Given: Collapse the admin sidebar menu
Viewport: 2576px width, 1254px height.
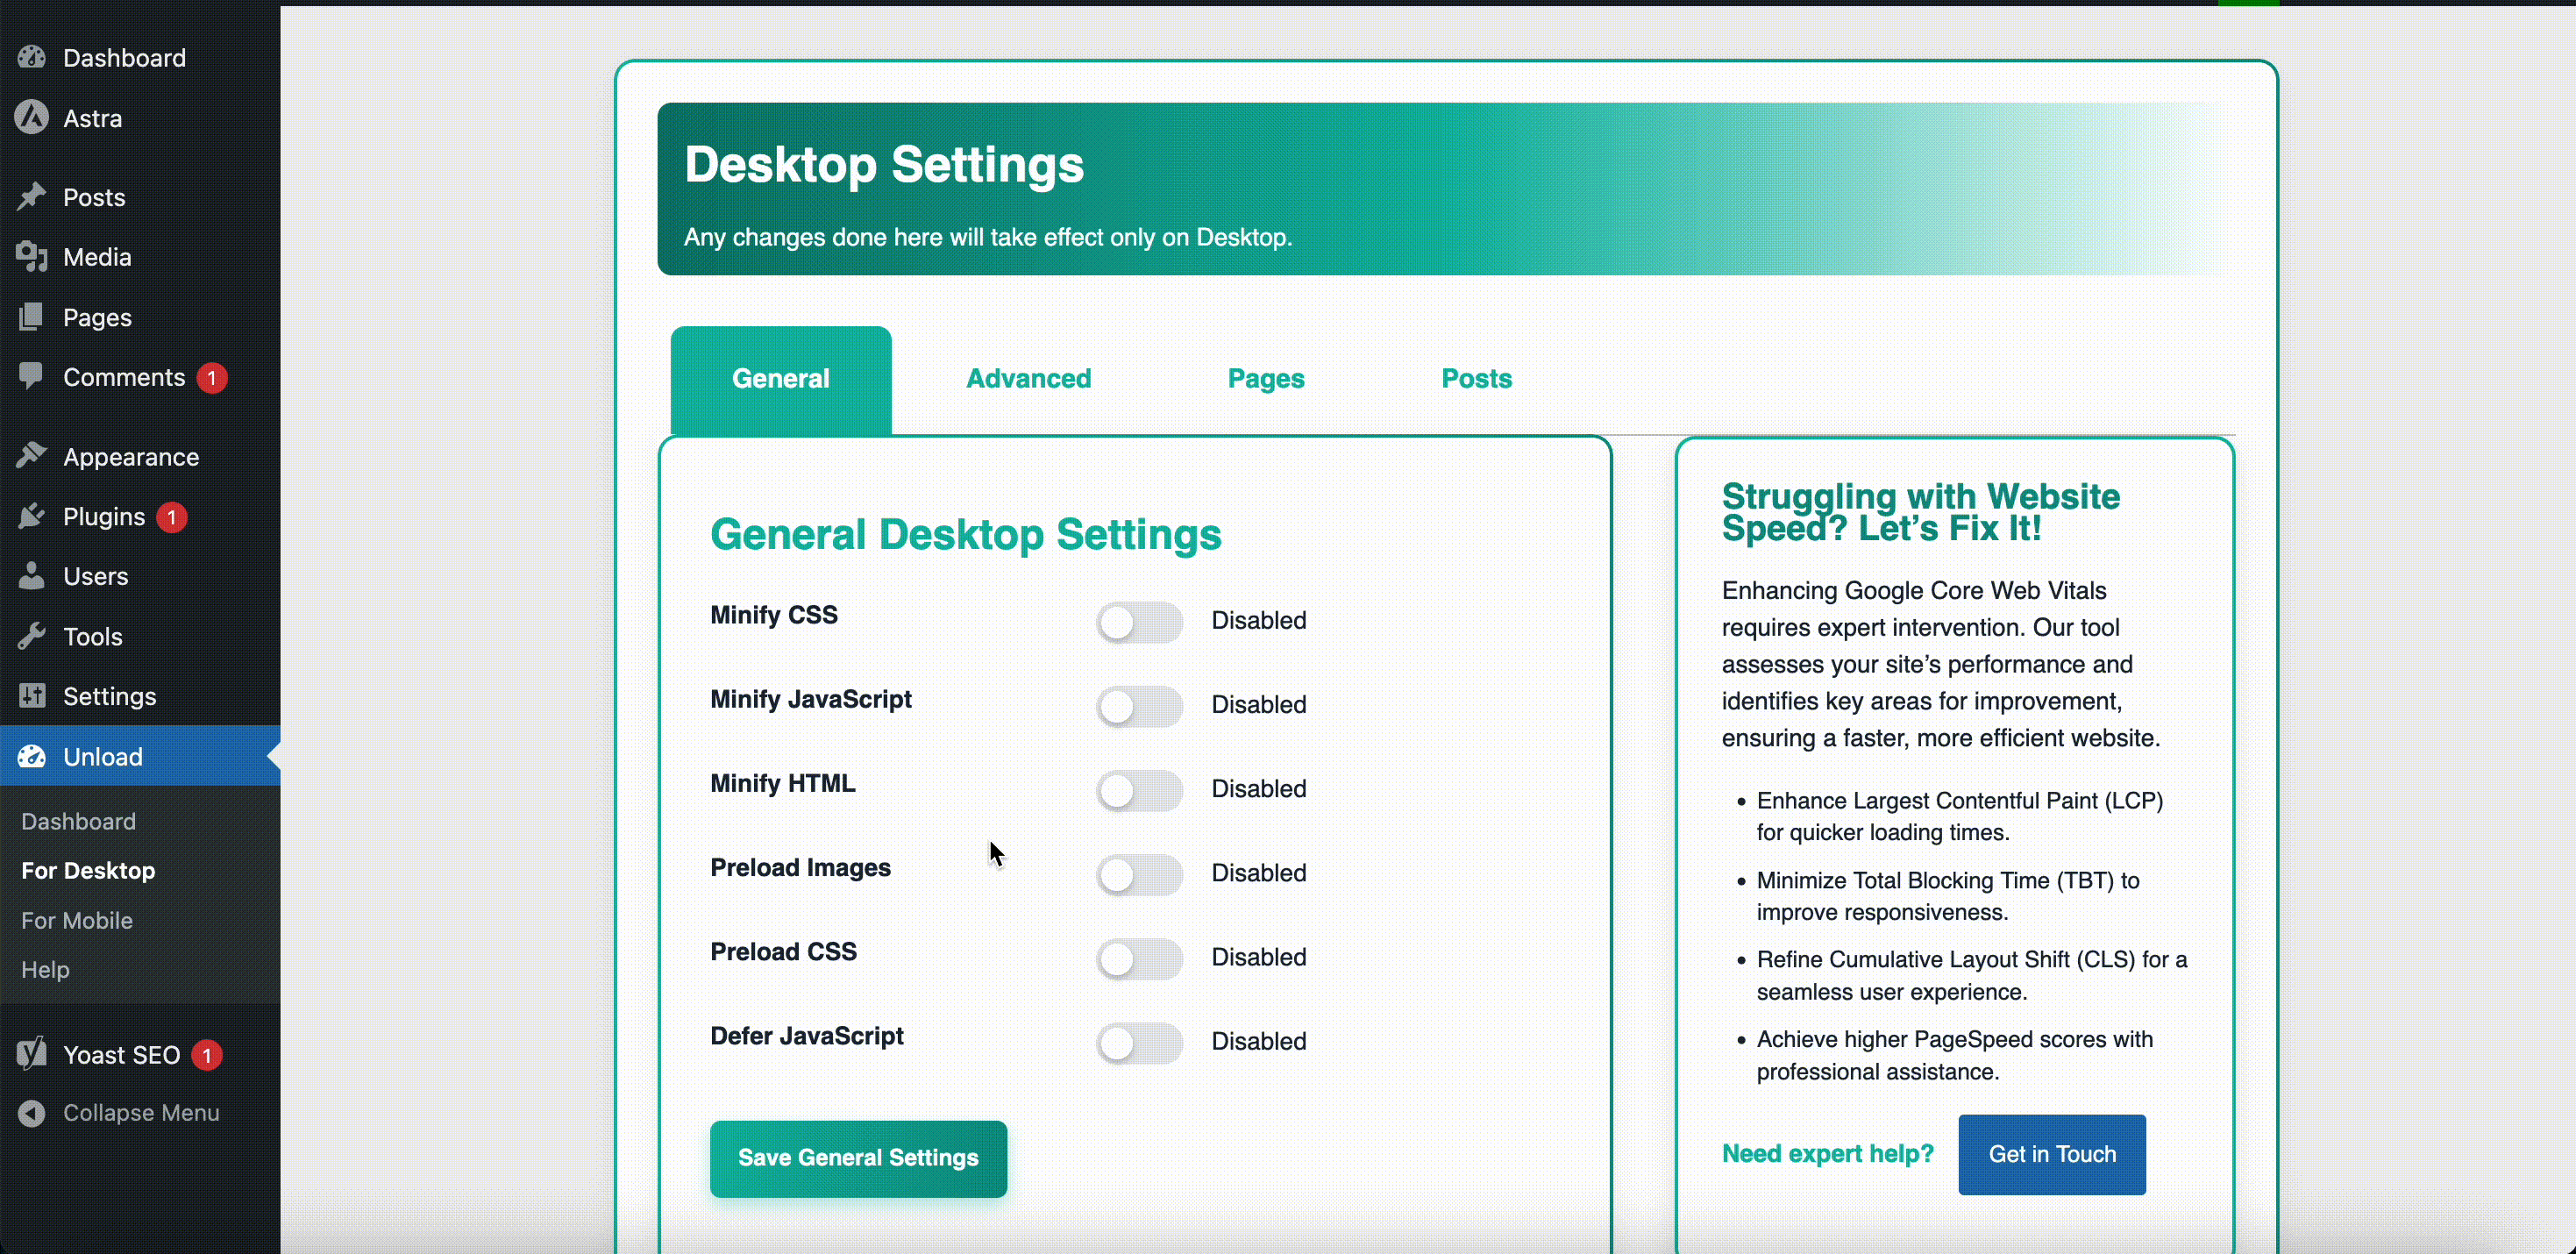Looking at the screenshot, I should click(140, 1112).
